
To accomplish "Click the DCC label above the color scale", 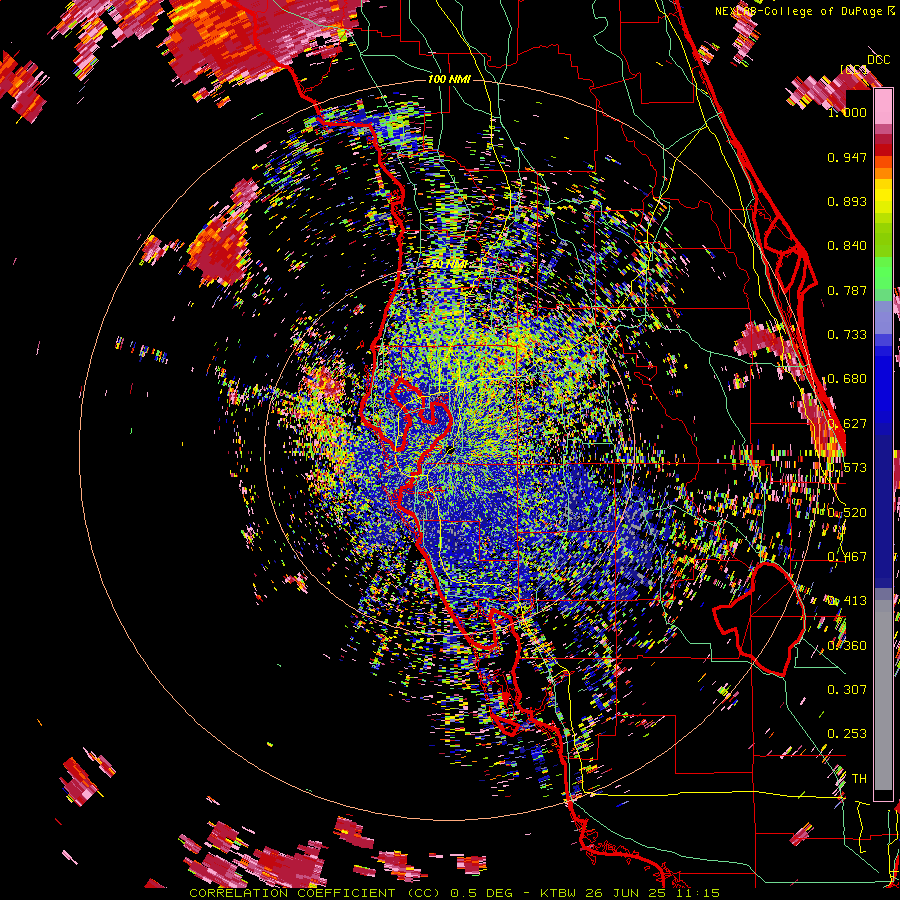I will [x=879, y=60].
